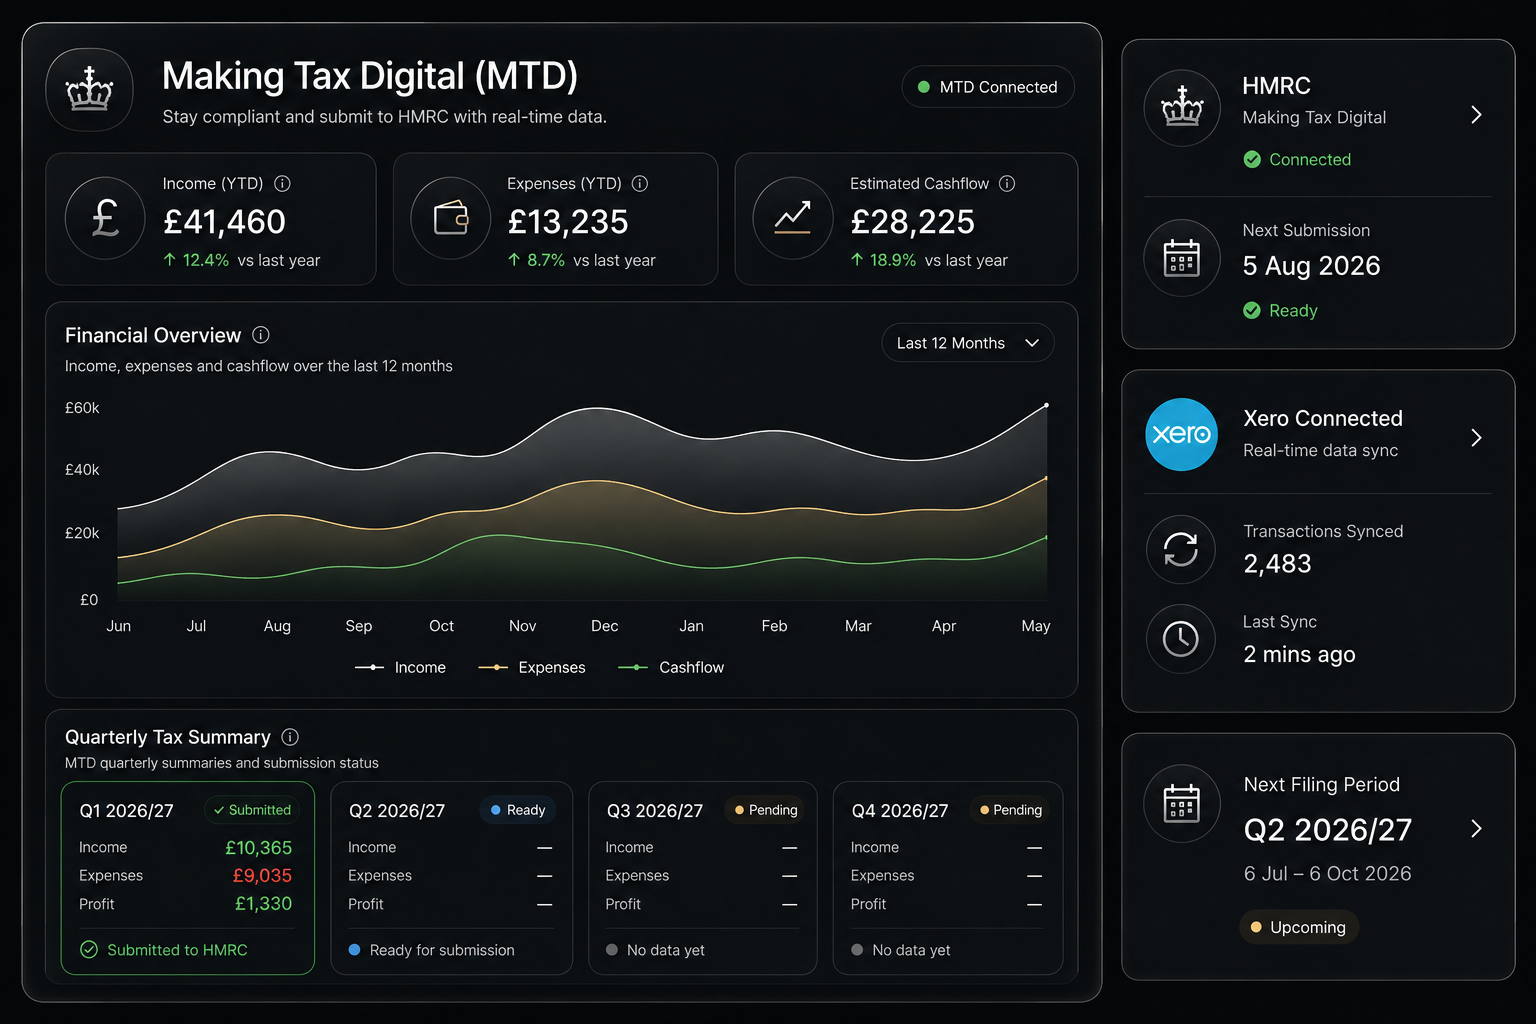Click the info icon beside Quarterly Tax Summary
Image resolution: width=1536 pixels, height=1024 pixels.
(290, 737)
